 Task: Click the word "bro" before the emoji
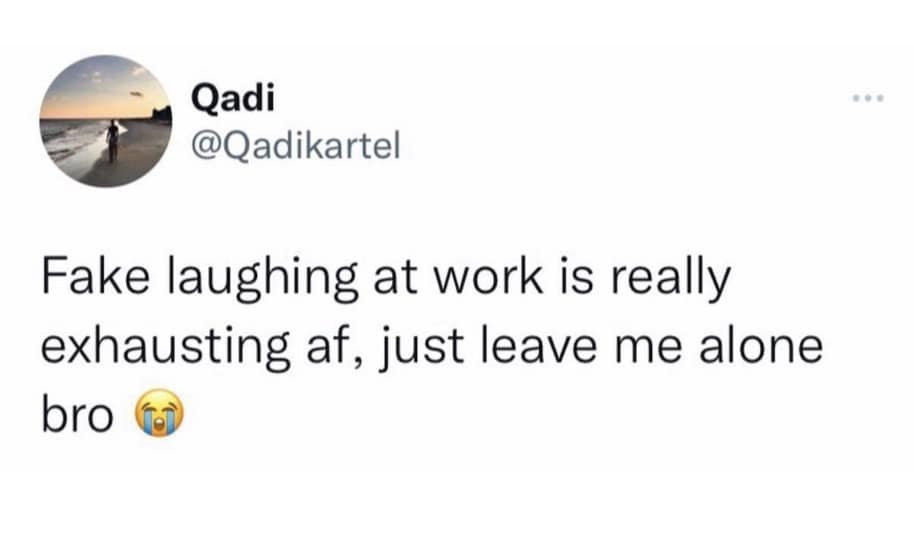point(76,413)
